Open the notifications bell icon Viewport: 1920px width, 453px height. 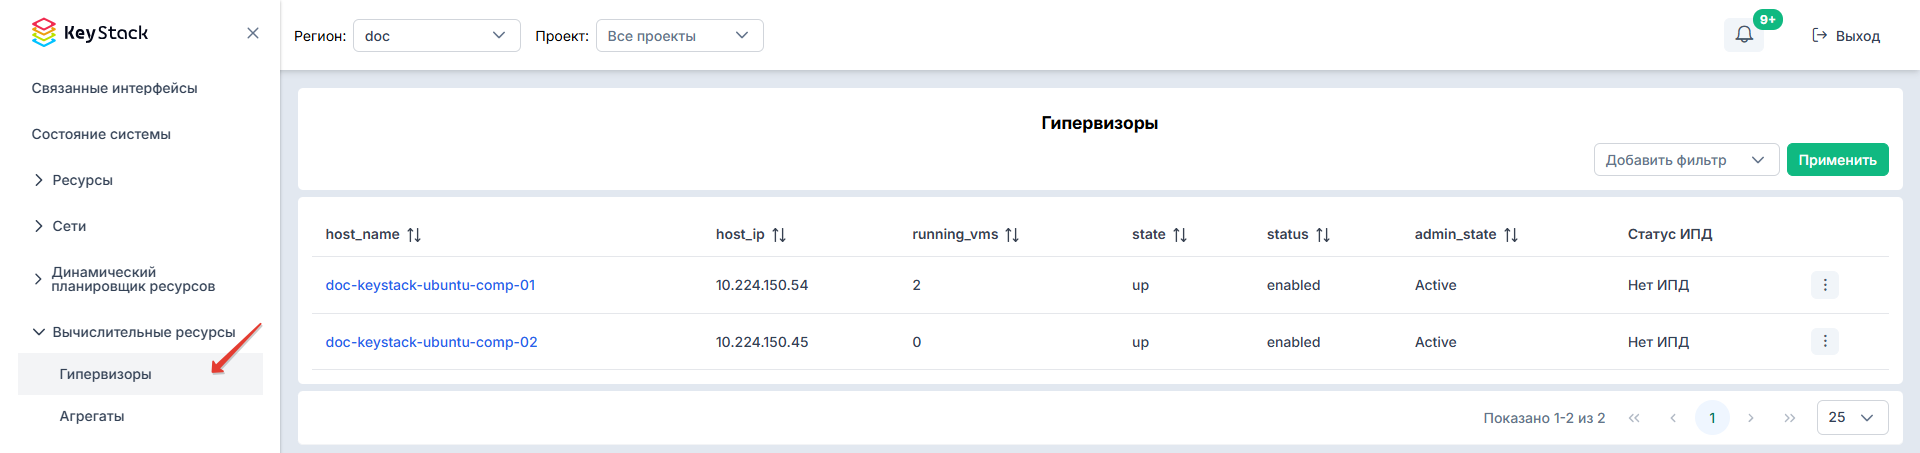click(x=1744, y=35)
